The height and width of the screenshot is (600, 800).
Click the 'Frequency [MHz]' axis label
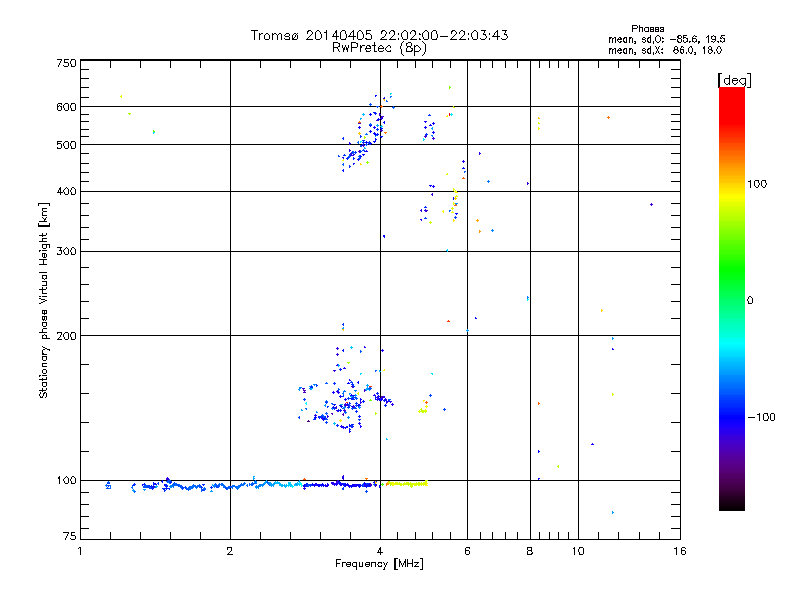point(379,564)
